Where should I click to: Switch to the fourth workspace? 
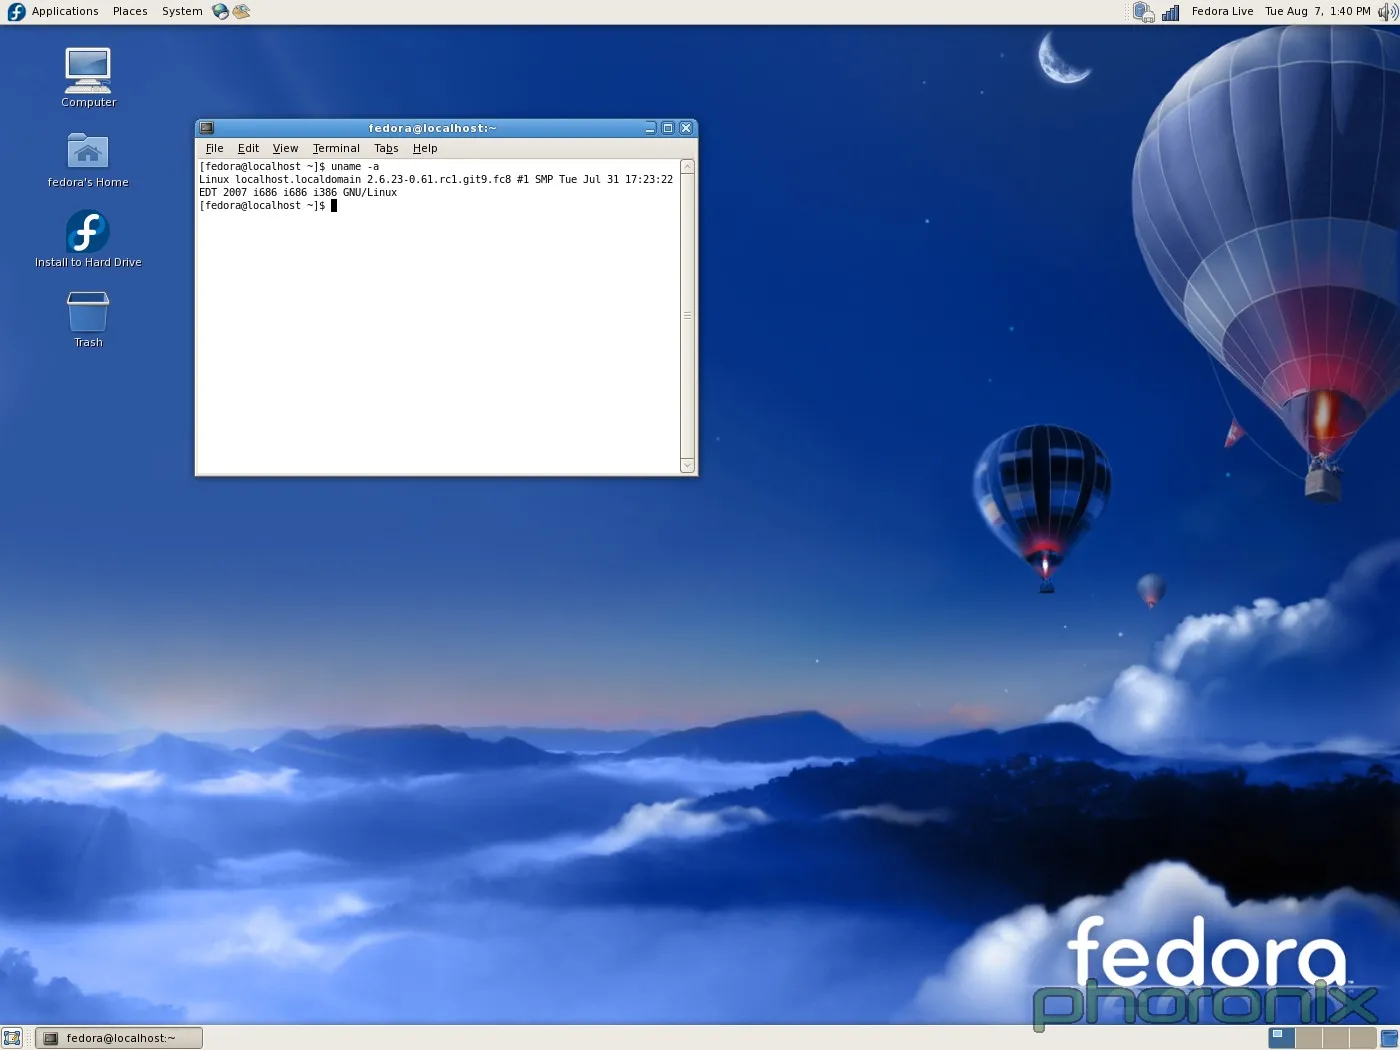point(1363,1038)
